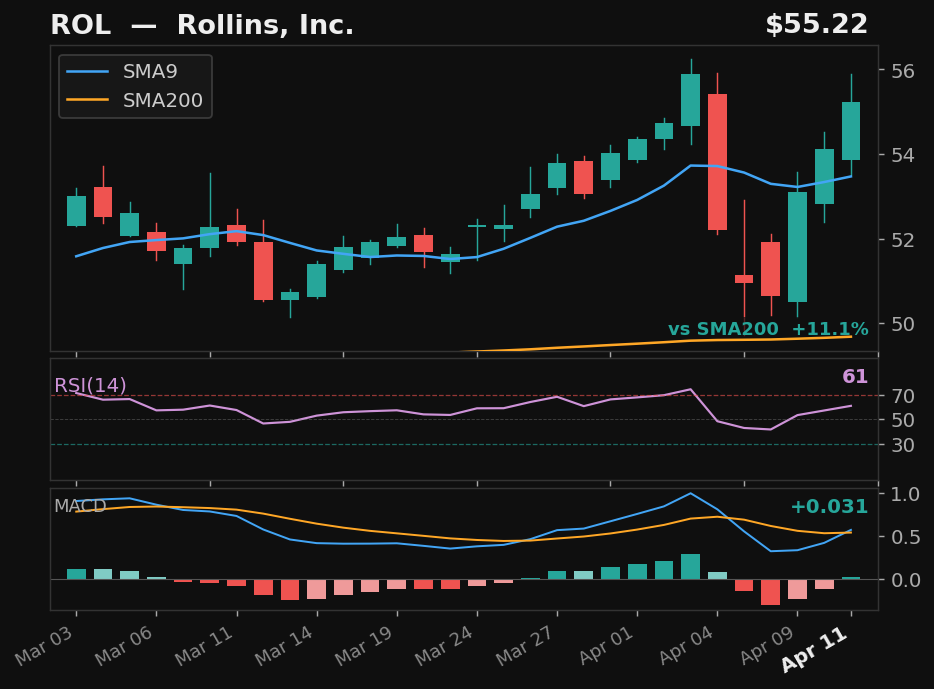Click the RSI(14) panel label
This screenshot has width=934, height=689.
[90, 385]
